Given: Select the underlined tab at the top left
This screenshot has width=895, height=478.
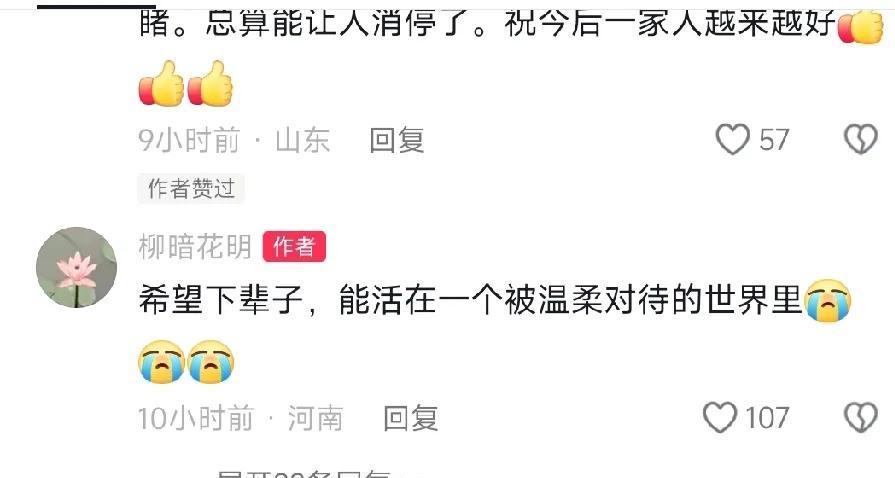Looking at the screenshot, I should [96, 6].
